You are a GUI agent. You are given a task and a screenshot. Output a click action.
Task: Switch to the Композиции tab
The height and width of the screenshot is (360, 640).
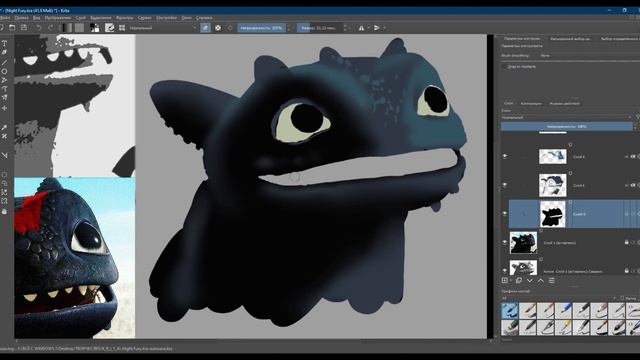coord(531,103)
